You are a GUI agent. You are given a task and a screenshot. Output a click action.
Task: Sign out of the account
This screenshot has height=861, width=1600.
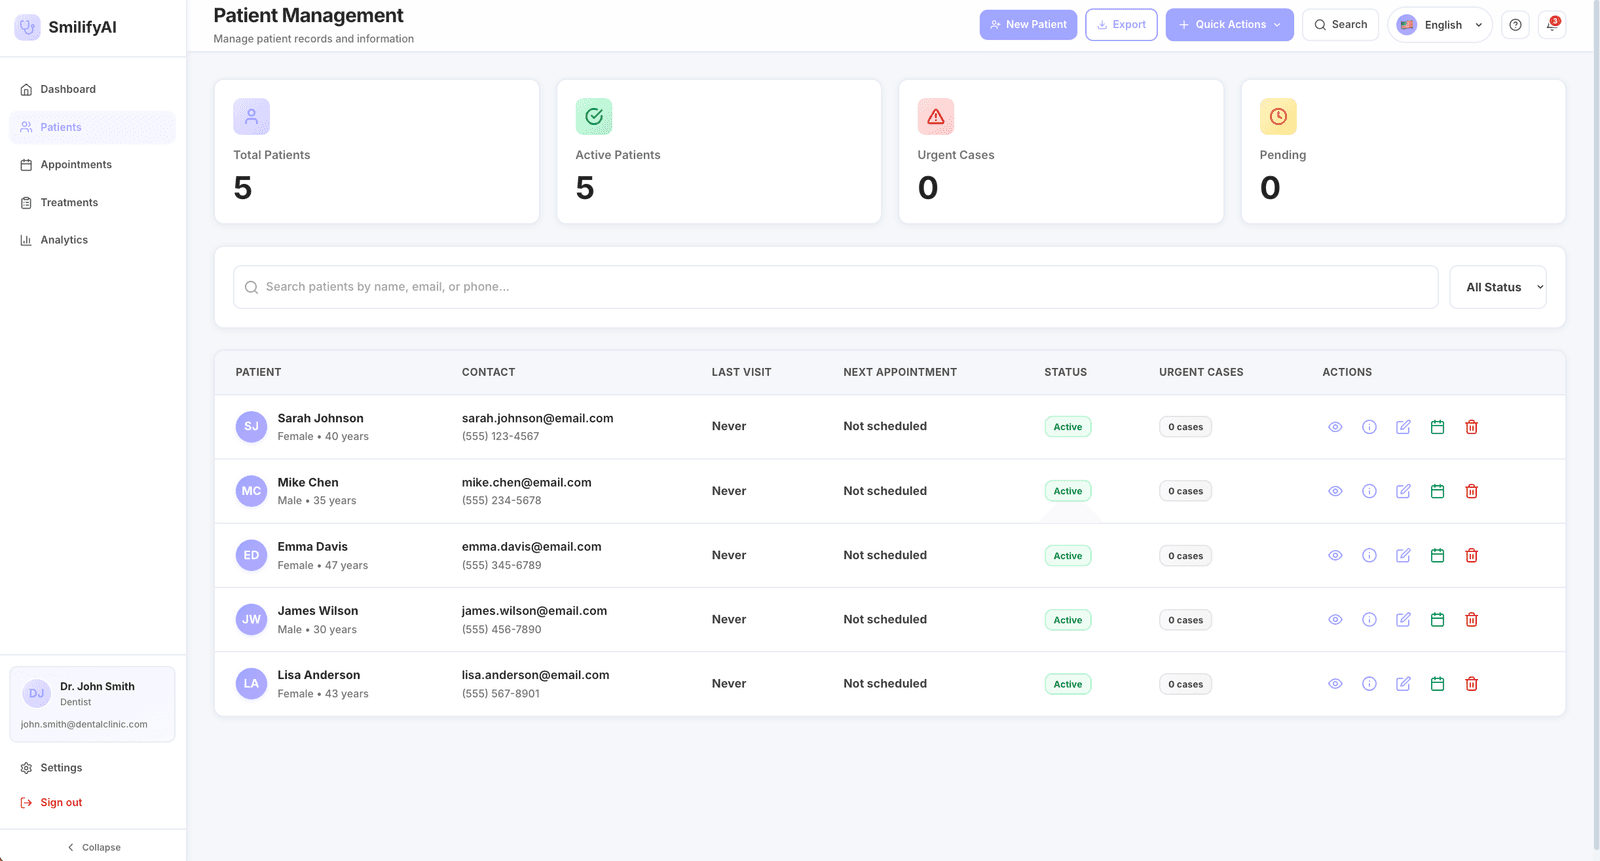(92, 802)
